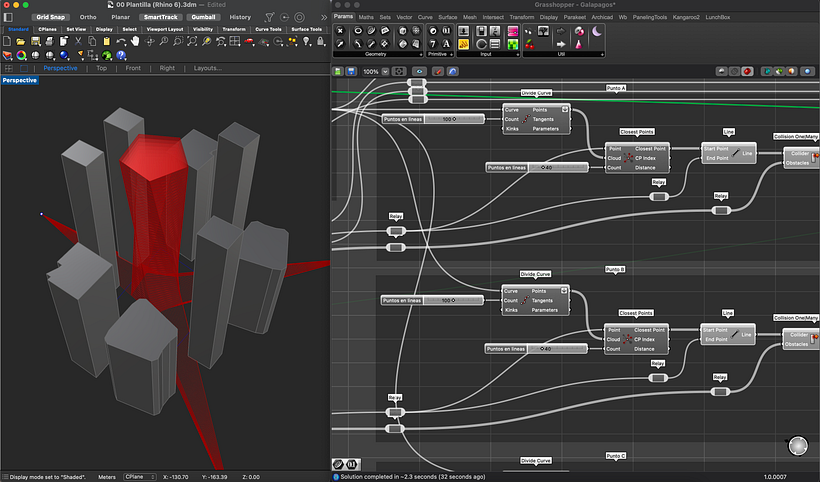
Task: Click the Zoom Extents icon in Rhino
Action: (192, 41)
